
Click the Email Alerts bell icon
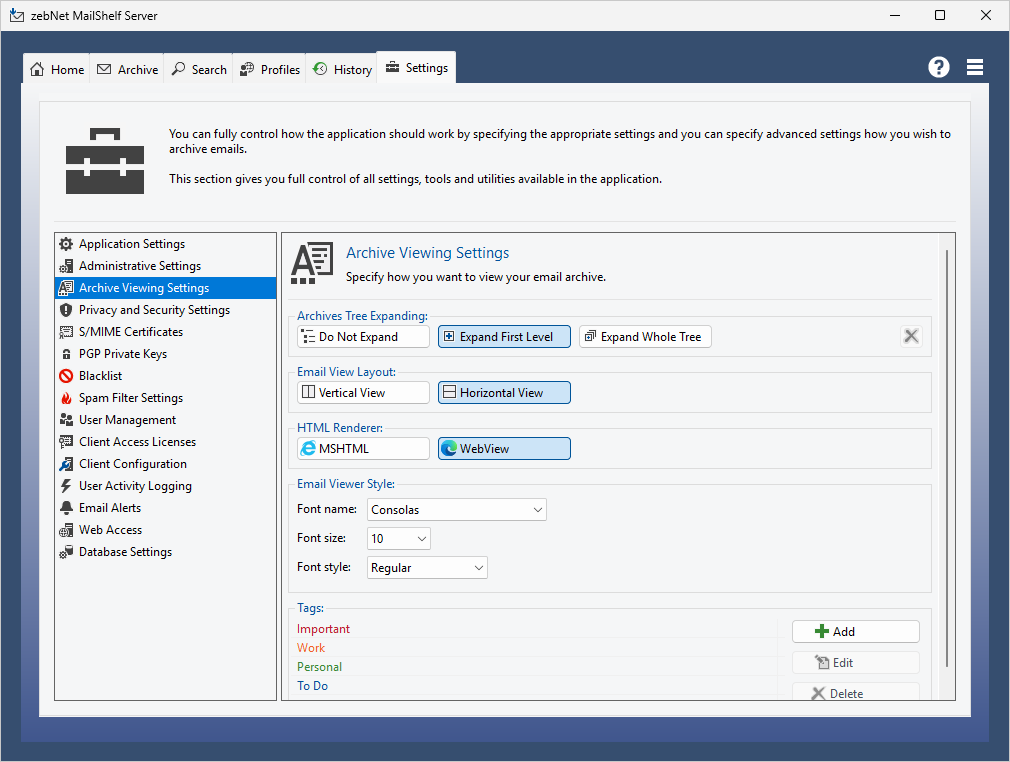(66, 508)
